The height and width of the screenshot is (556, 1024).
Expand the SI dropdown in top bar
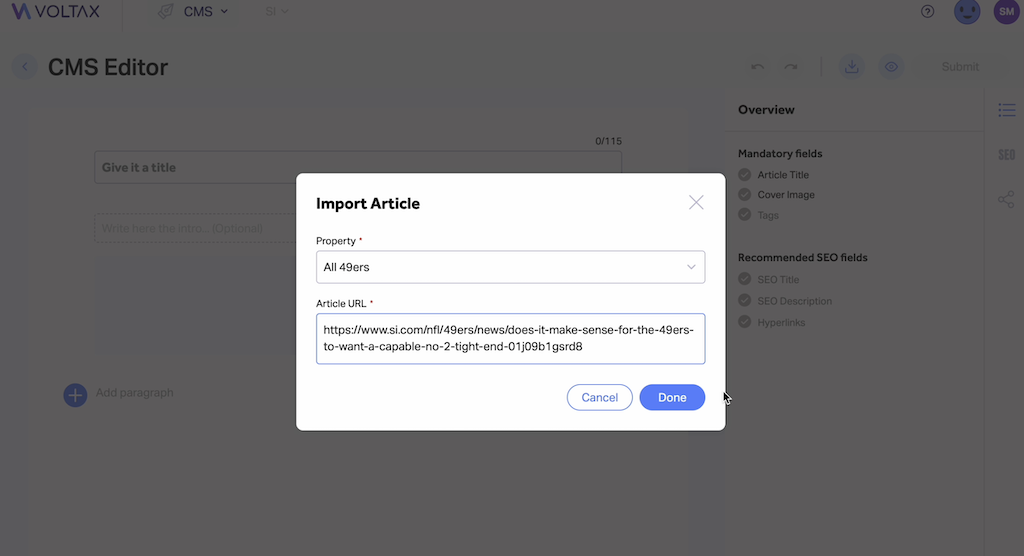(276, 11)
